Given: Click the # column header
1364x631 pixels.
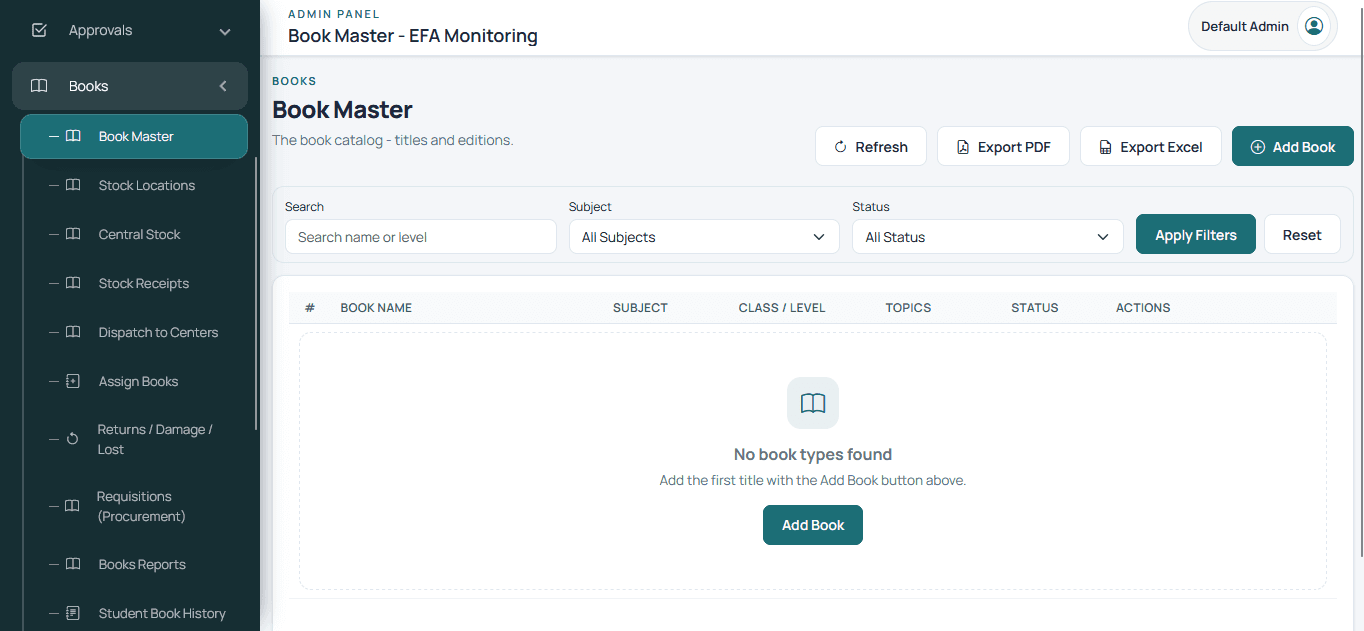Looking at the screenshot, I should tap(310, 308).
